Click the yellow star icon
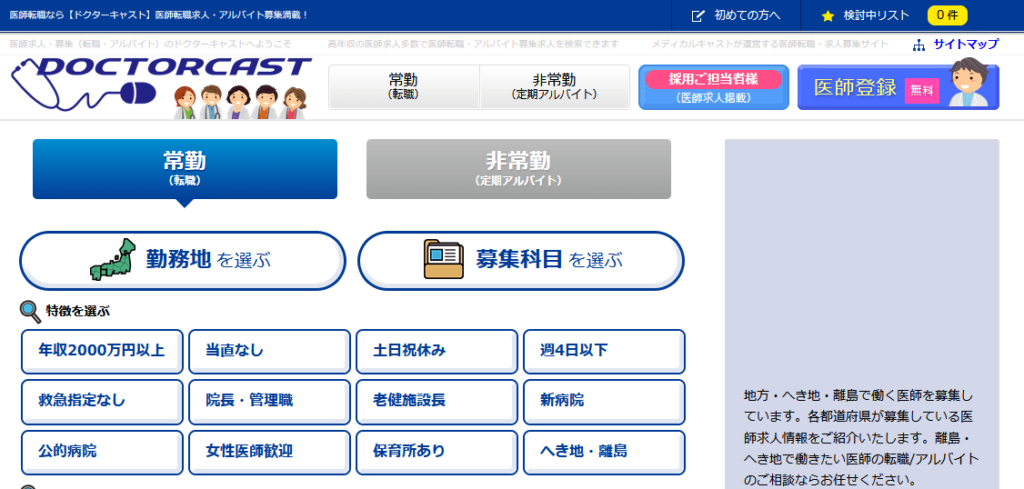This screenshot has width=1024, height=489. pyautogui.click(x=827, y=16)
